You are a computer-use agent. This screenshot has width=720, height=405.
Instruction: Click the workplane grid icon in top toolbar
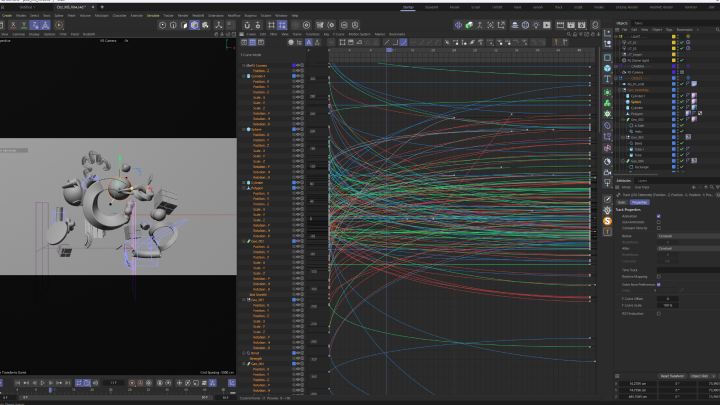(271, 25)
